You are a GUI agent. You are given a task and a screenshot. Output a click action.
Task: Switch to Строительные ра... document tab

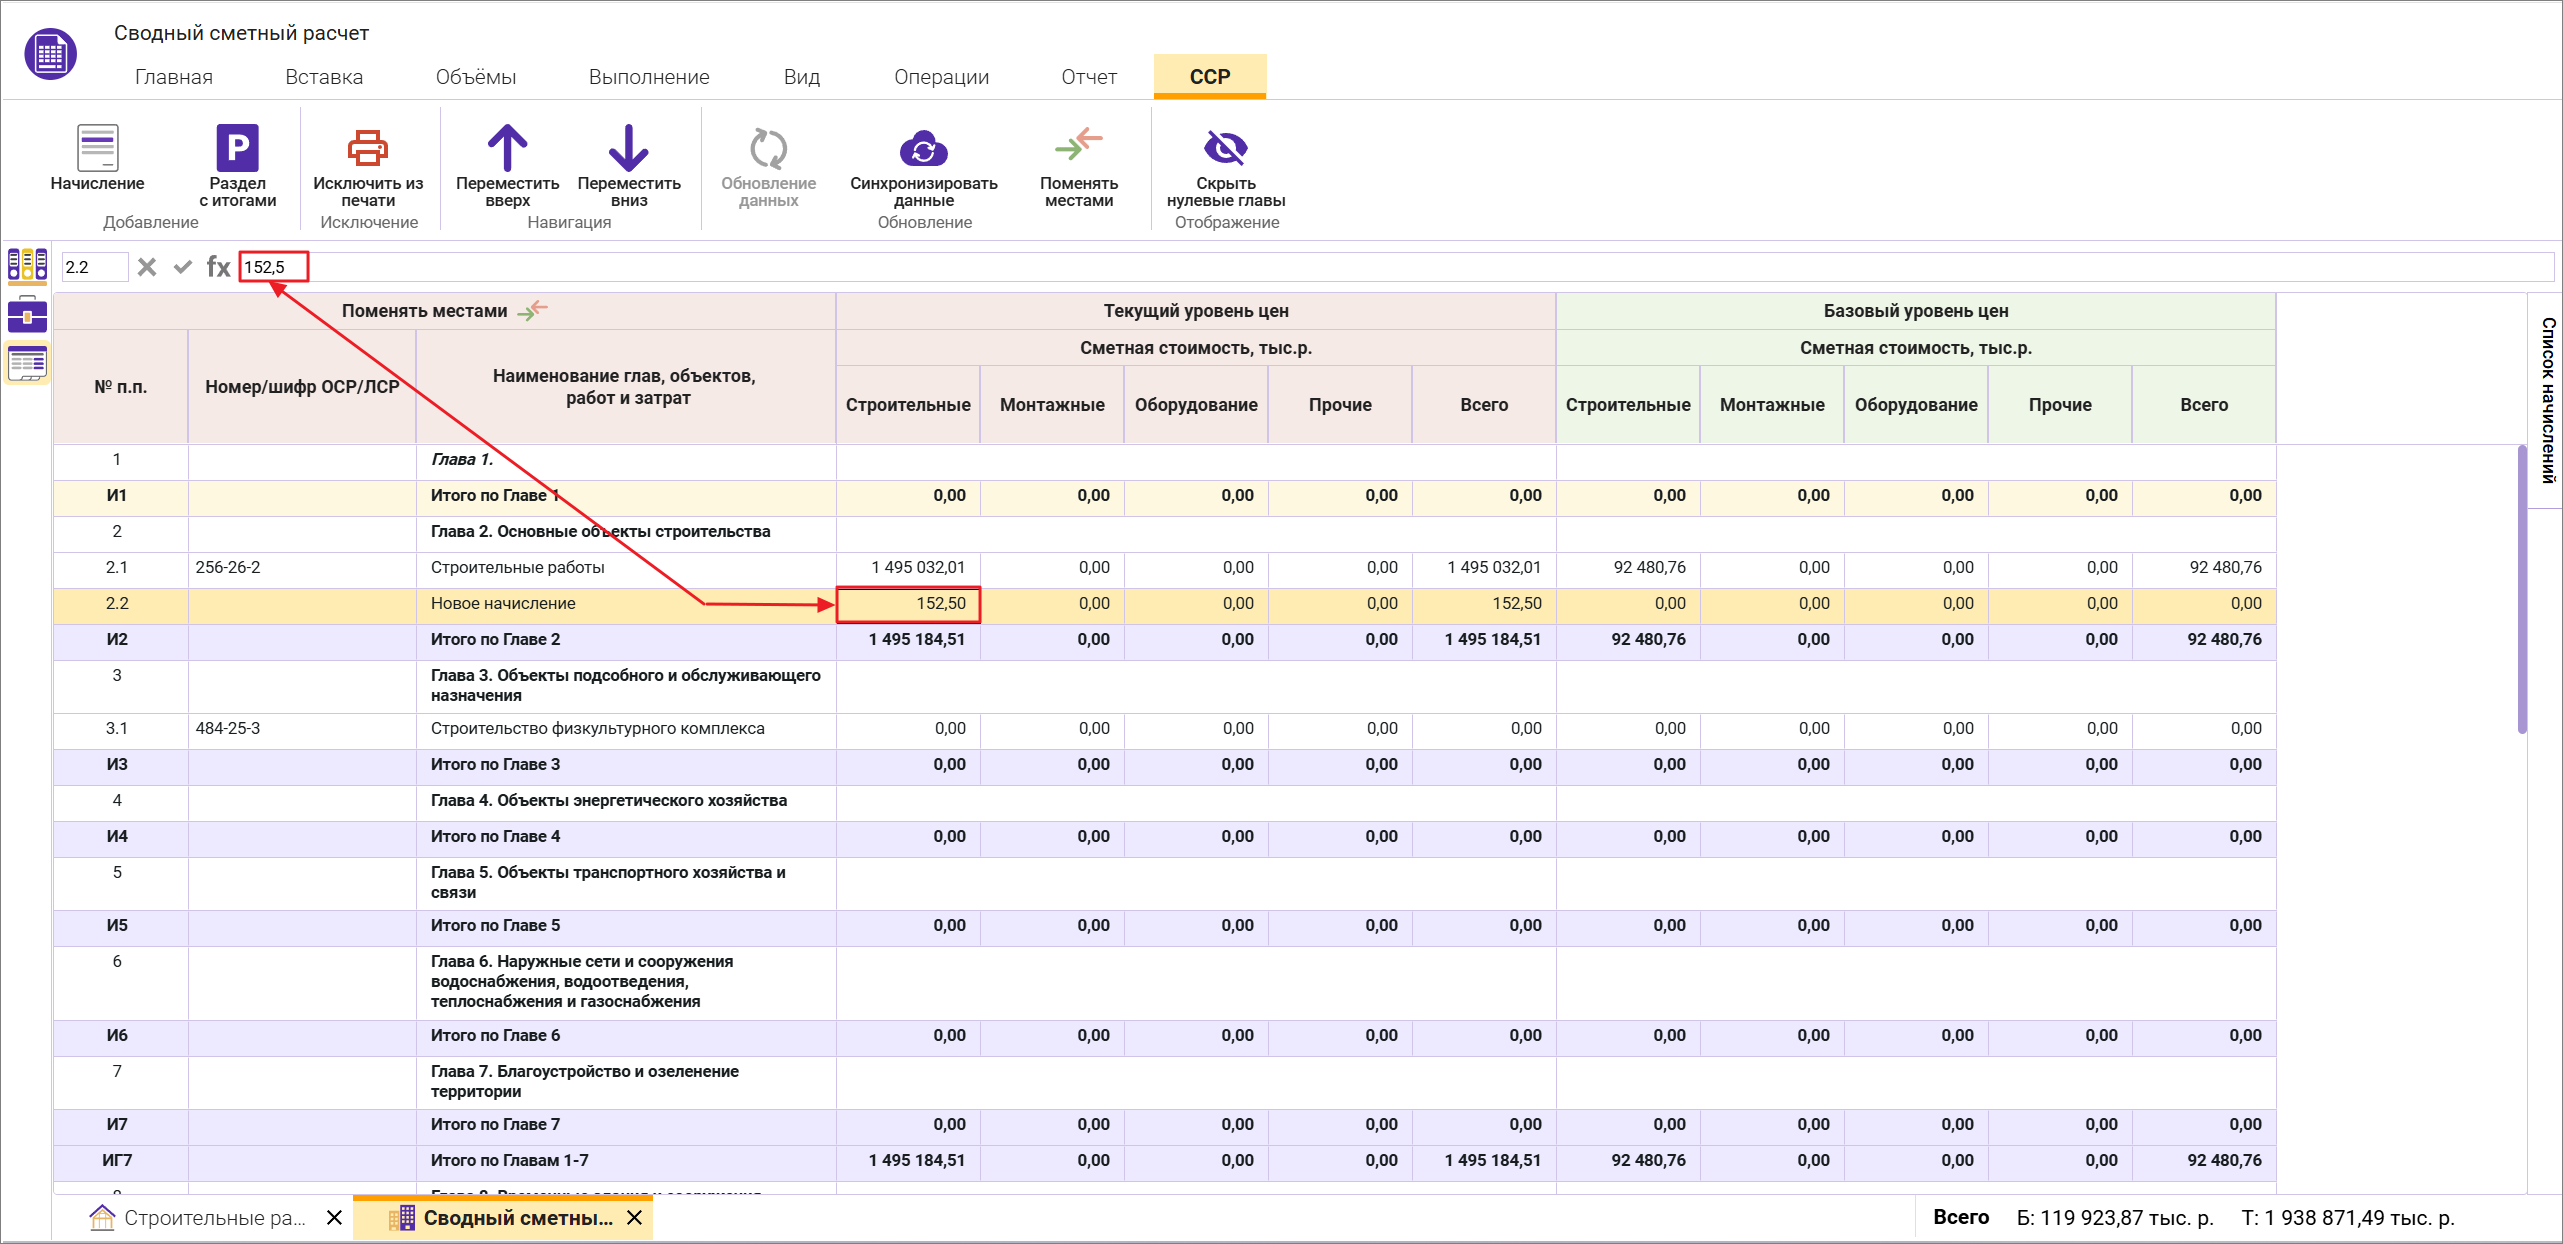(214, 1218)
